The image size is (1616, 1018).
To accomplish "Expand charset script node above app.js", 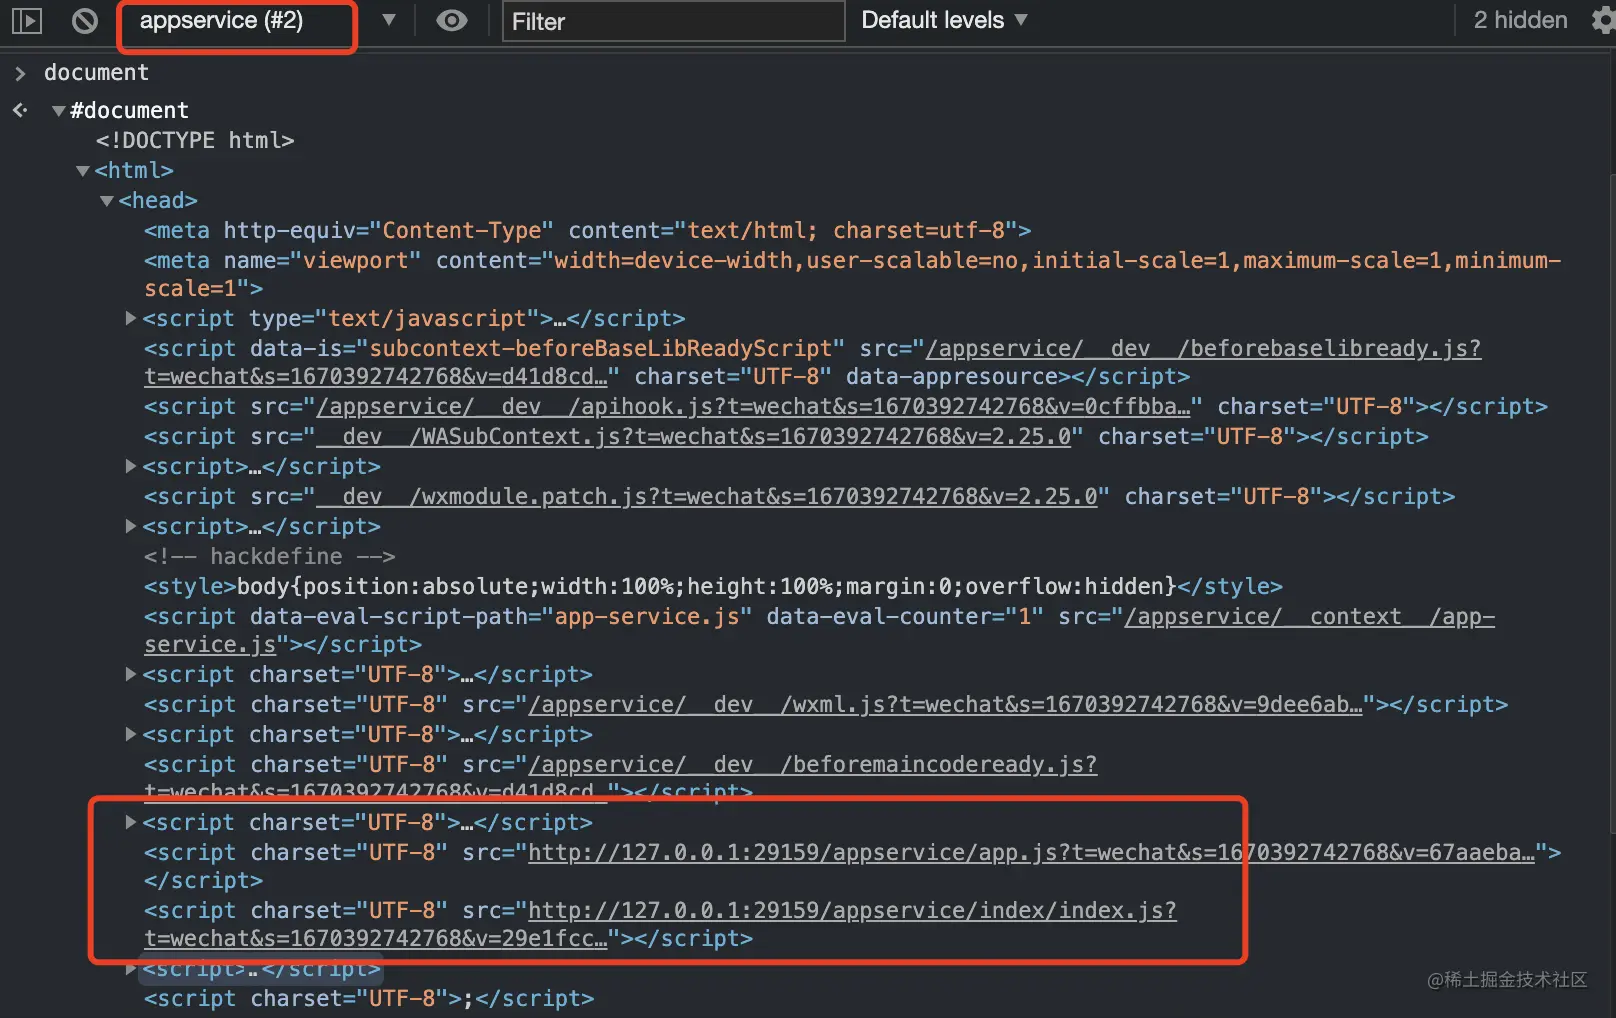I will (x=130, y=822).
